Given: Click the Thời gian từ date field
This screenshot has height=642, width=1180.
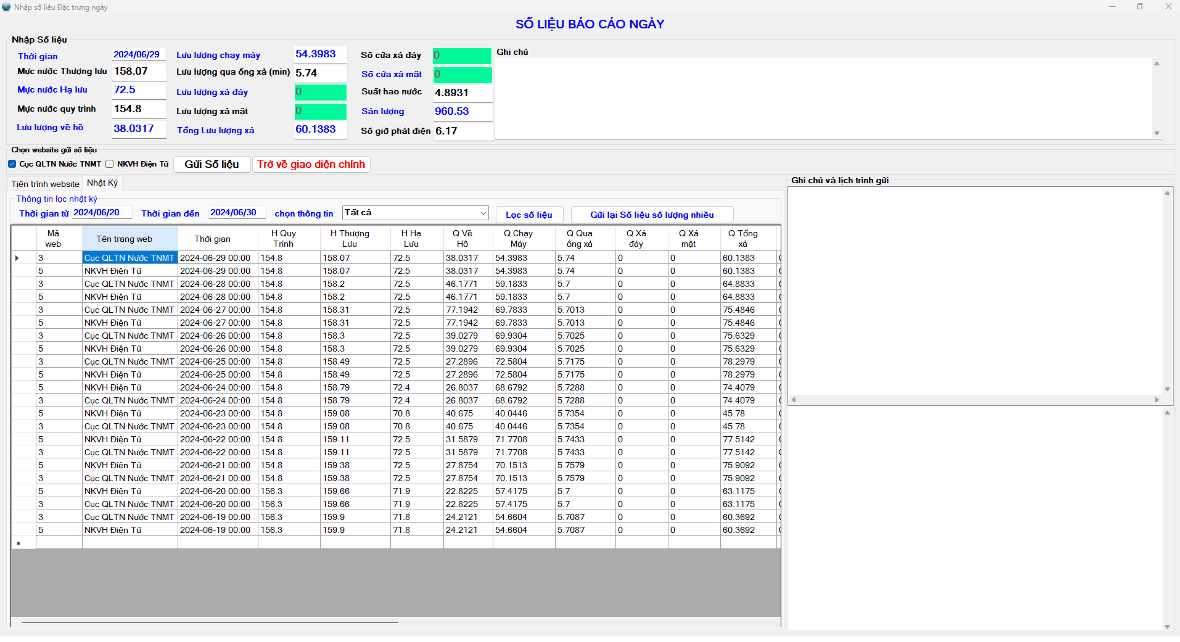Looking at the screenshot, I should coord(102,213).
